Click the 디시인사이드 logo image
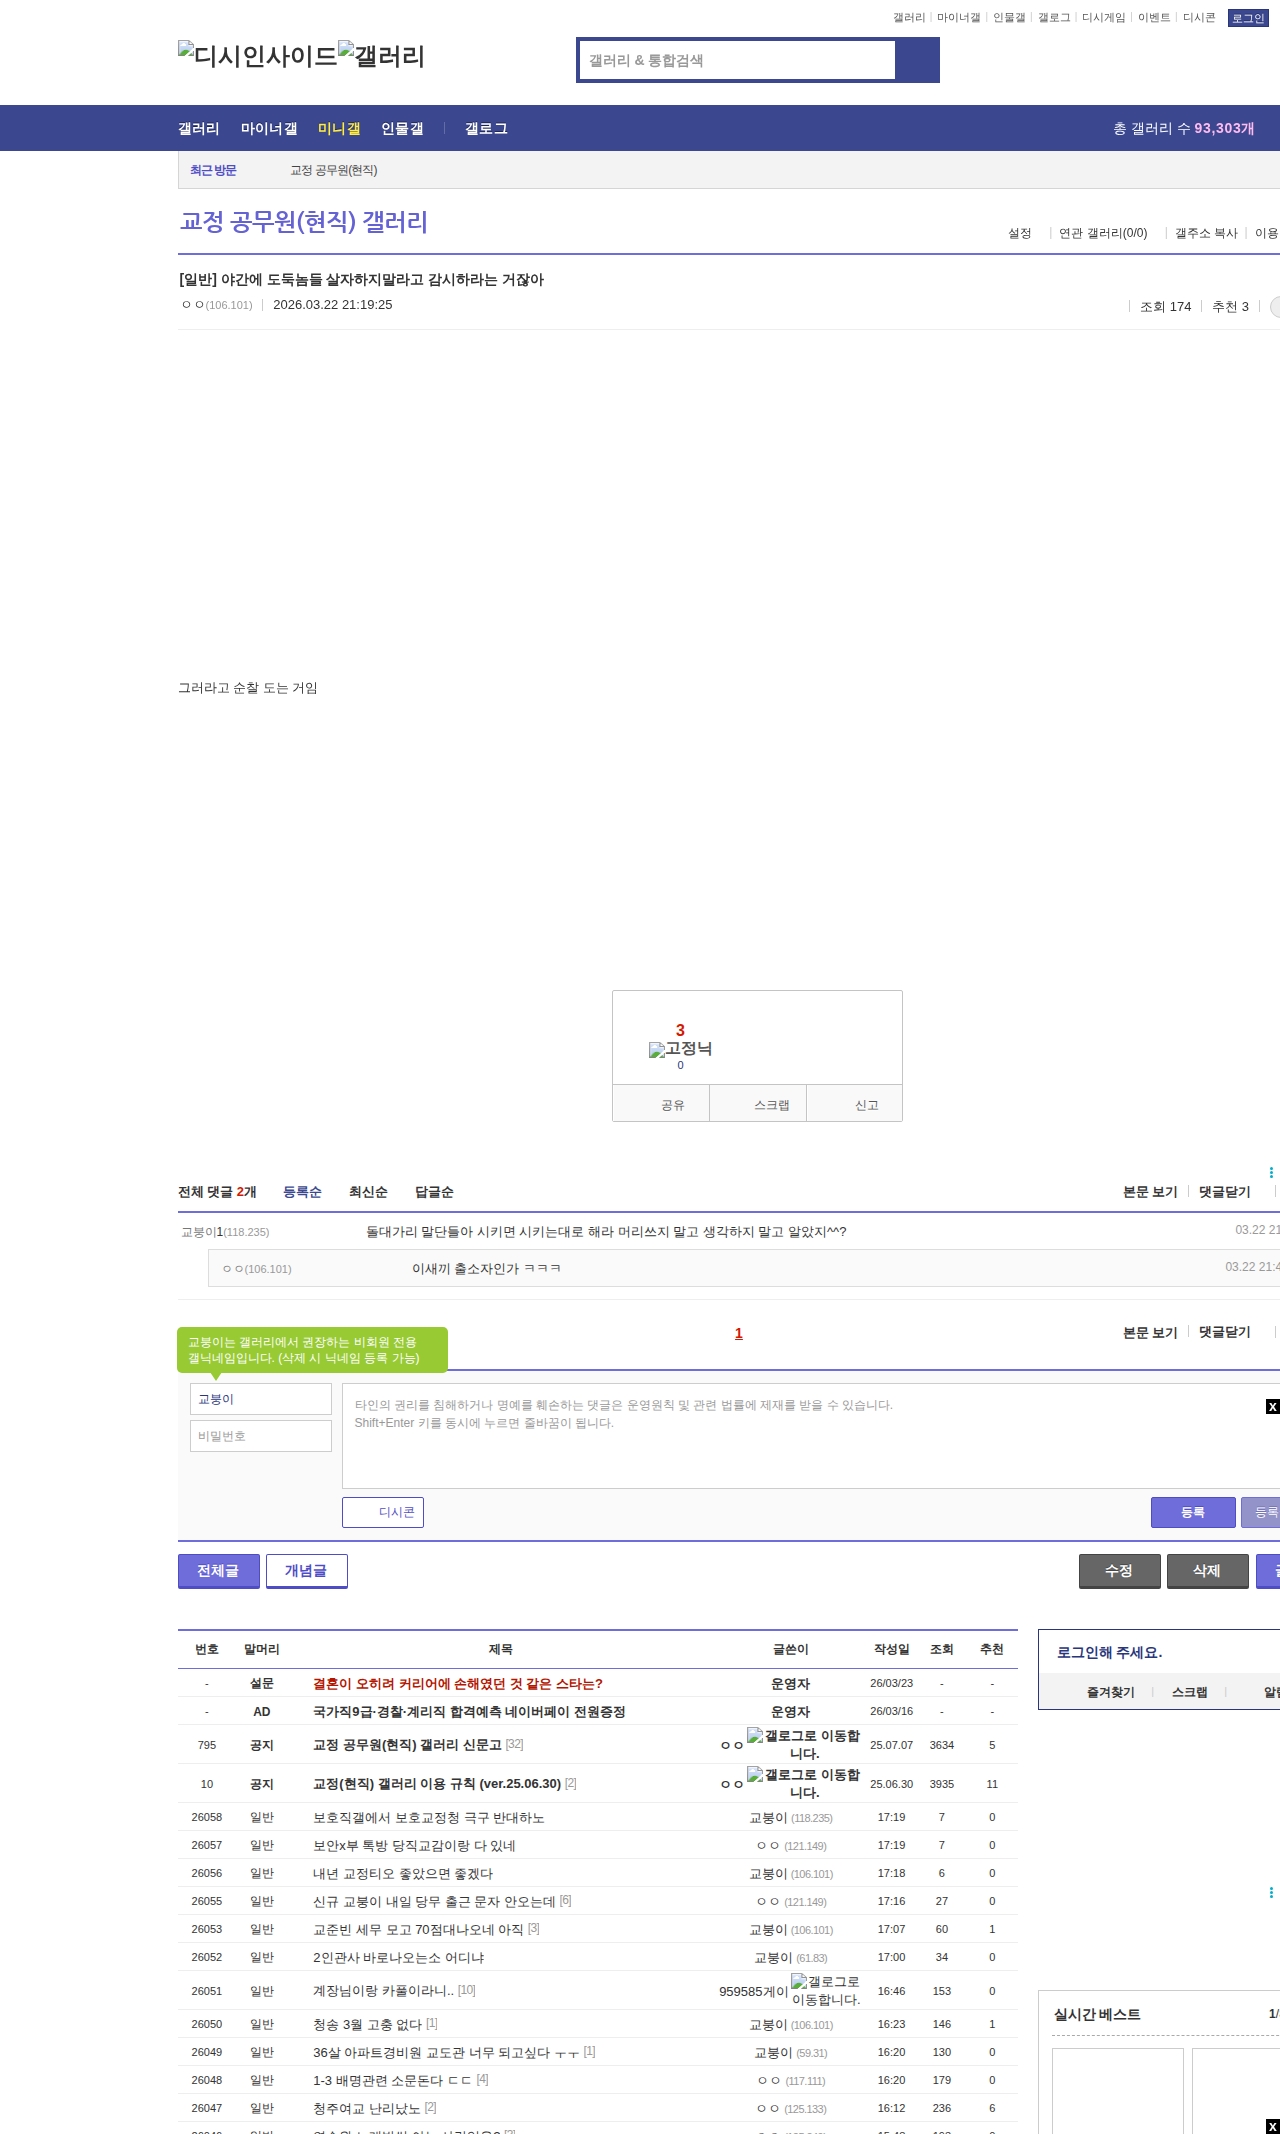1280x2134 pixels. 257,56
